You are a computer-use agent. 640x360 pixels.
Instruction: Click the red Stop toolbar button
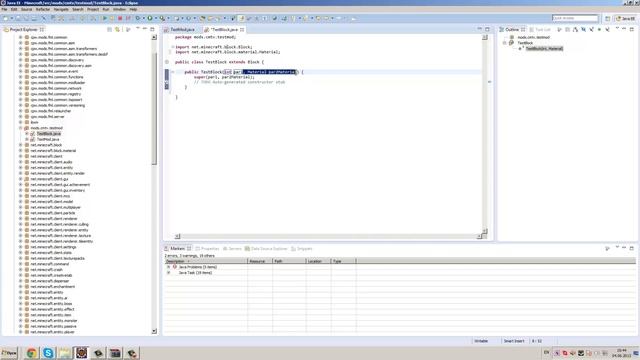pos(120,18)
